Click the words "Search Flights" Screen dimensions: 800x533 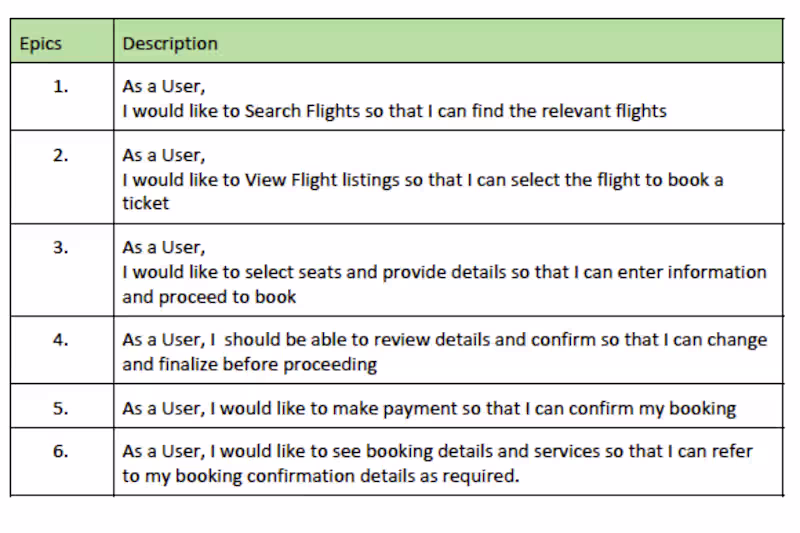pyautogui.click(x=301, y=111)
